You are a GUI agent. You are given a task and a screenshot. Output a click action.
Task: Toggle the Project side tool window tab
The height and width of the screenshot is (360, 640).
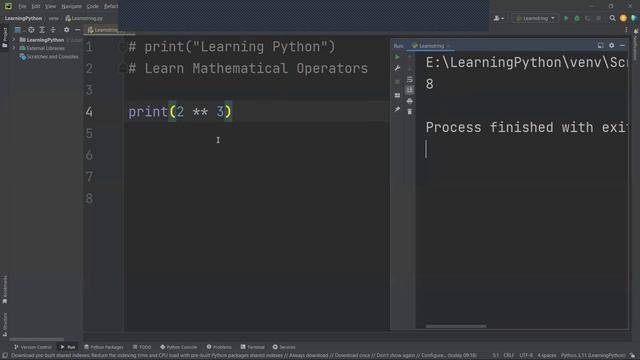tap(4, 38)
